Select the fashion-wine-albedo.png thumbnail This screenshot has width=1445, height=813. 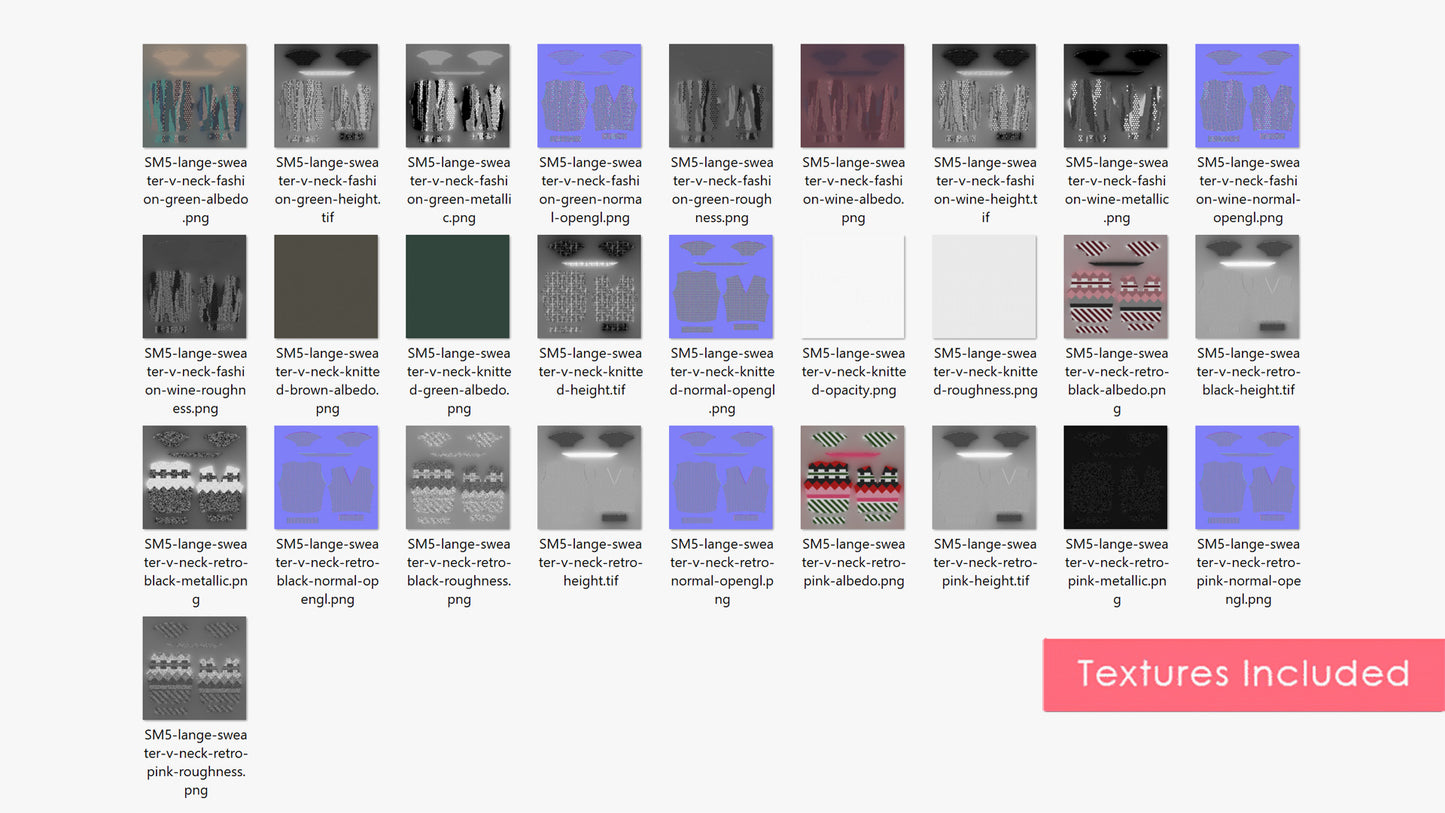pyautogui.click(x=852, y=96)
